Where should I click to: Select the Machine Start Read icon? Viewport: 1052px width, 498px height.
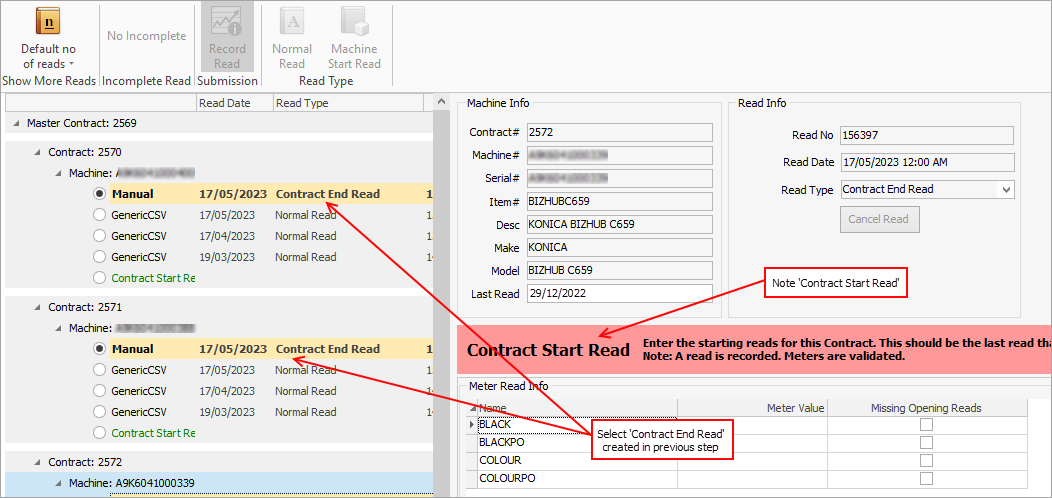coord(355,22)
